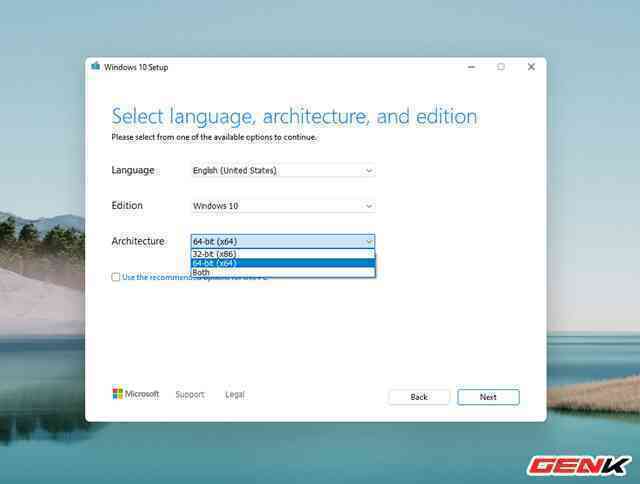Collapse the Architecture combo box
The height and width of the screenshot is (484, 640).
click(x=283, y=242)
